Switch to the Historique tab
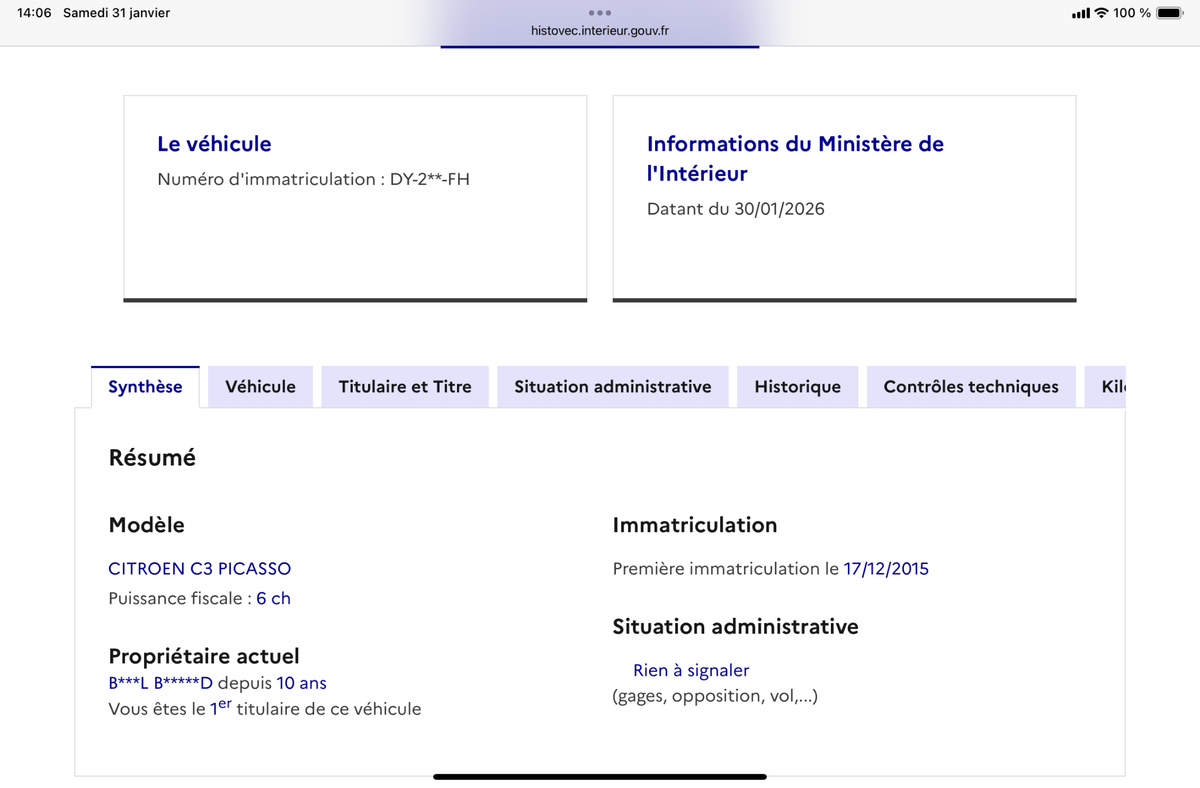 click(797, 386)
